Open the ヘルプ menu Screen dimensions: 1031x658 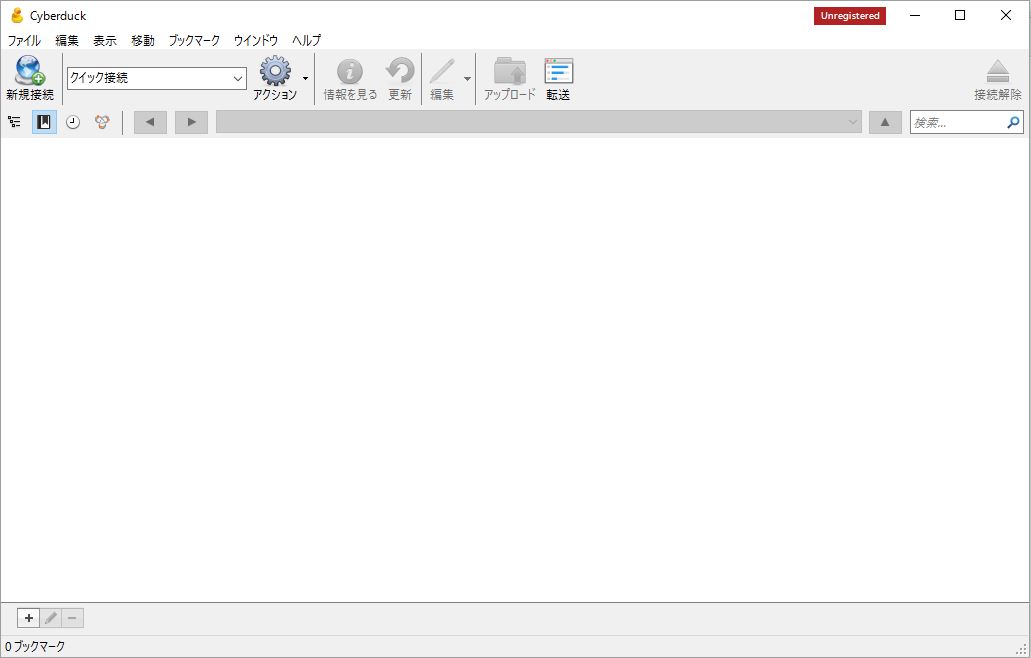click(306, 40)
